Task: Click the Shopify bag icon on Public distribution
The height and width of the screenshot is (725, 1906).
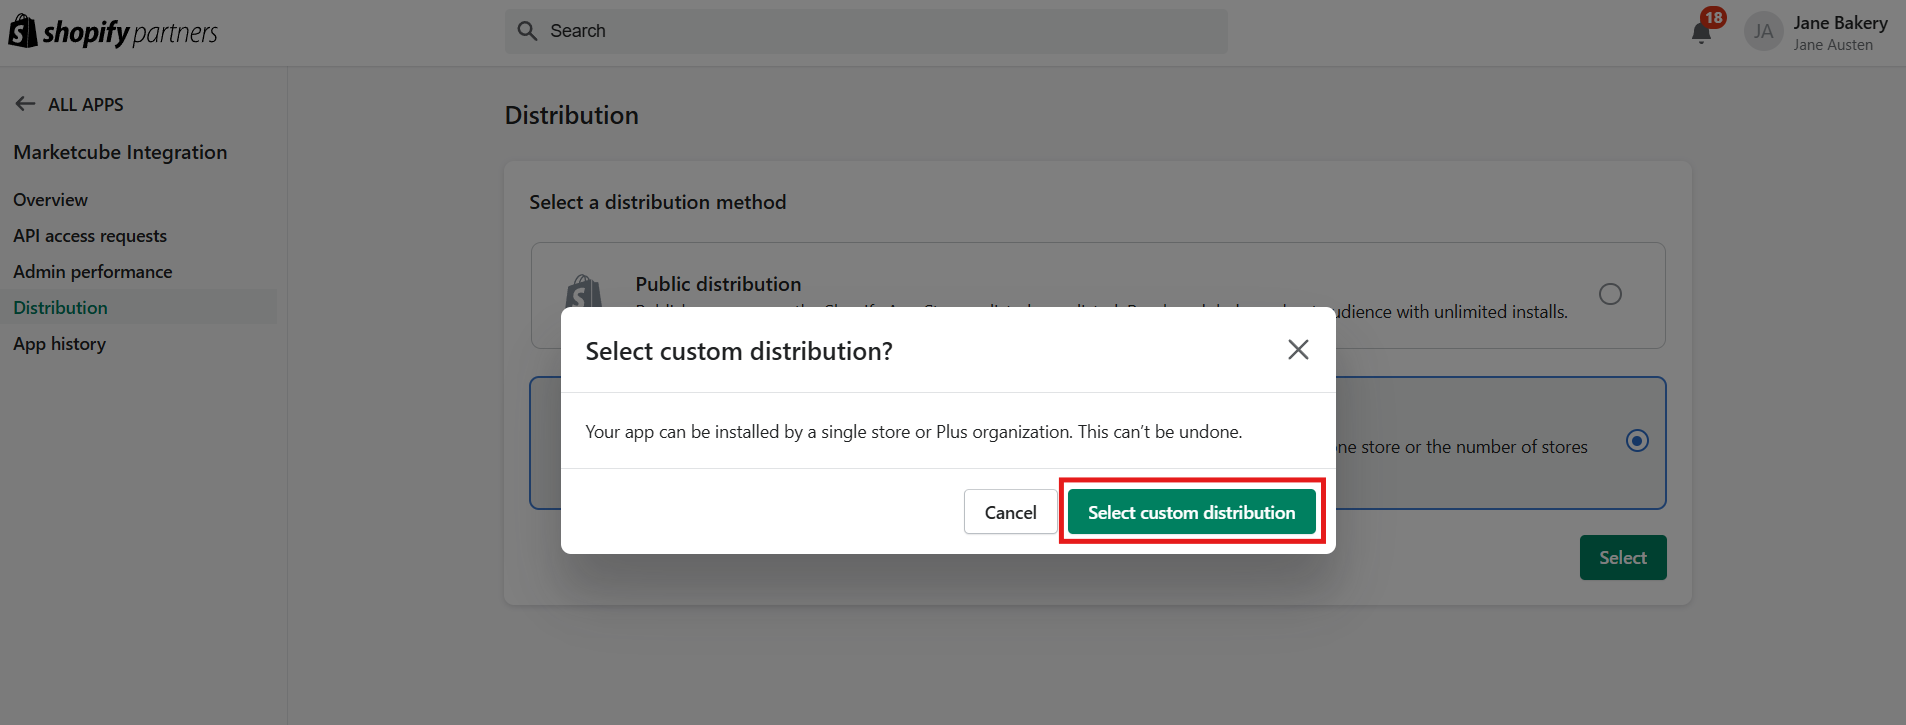Action: pos(583,291)
